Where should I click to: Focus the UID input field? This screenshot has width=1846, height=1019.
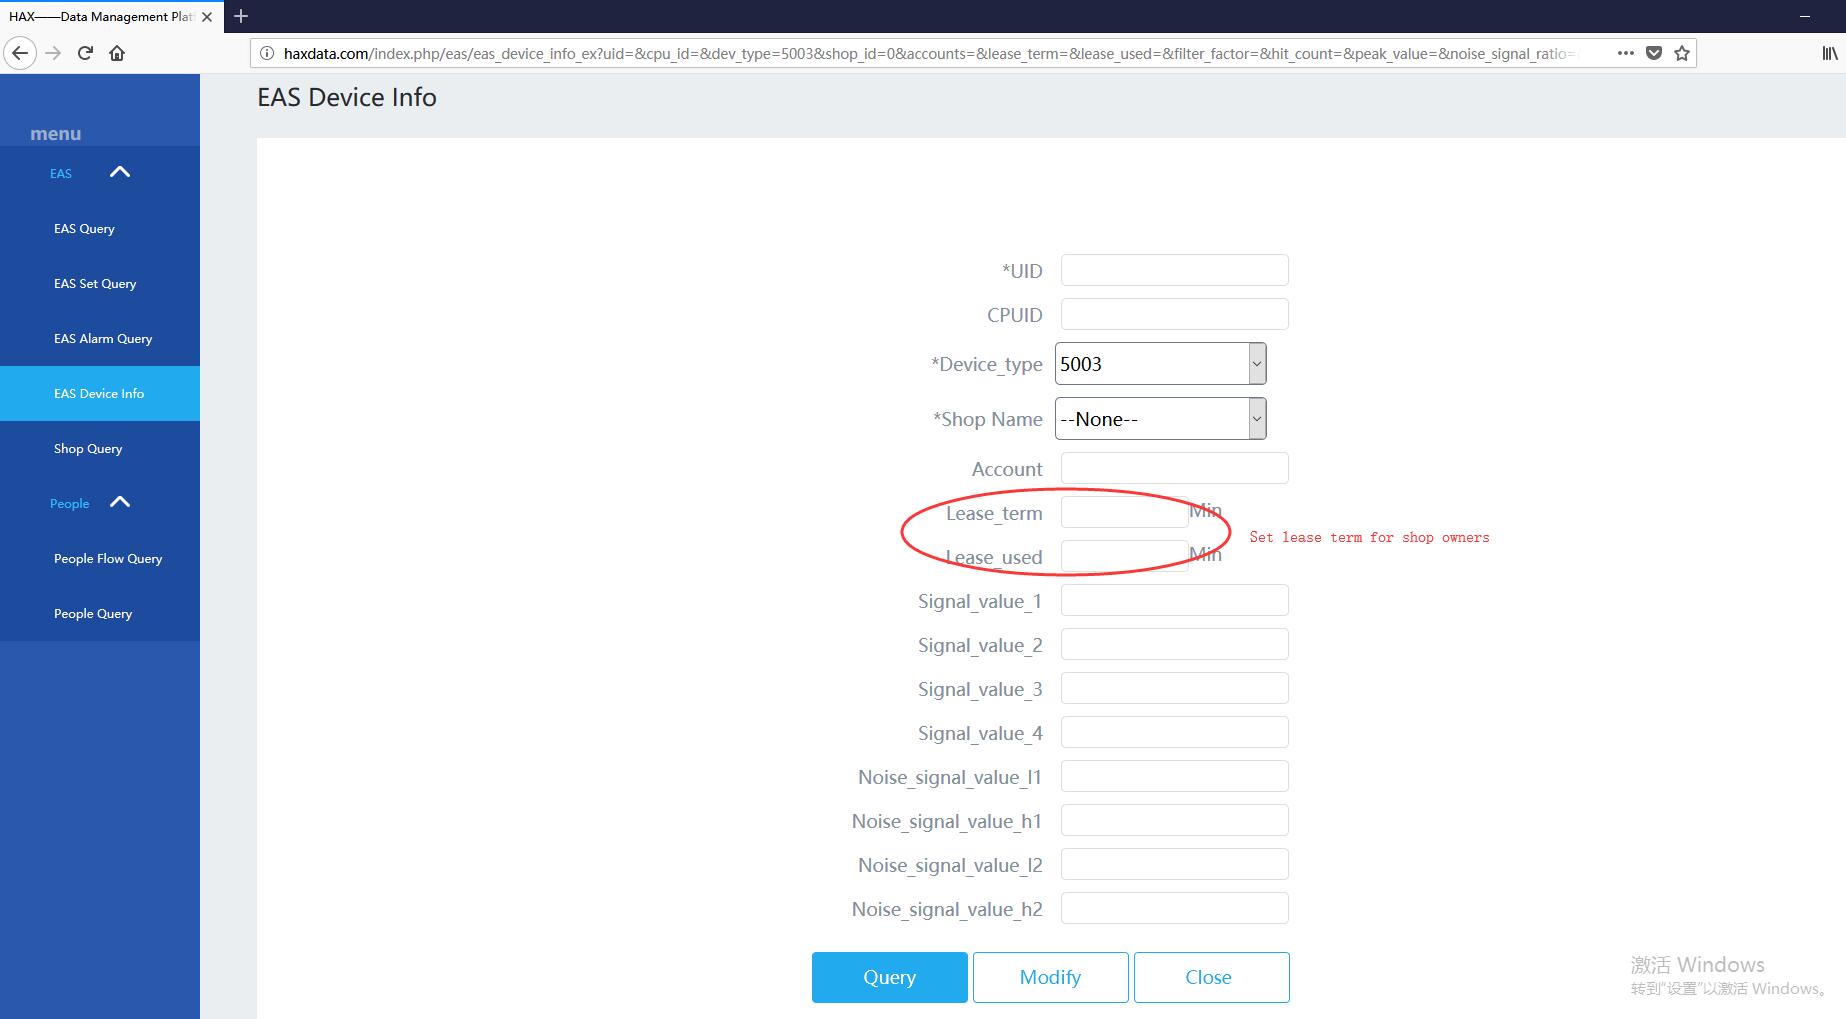coord(1175,270)
